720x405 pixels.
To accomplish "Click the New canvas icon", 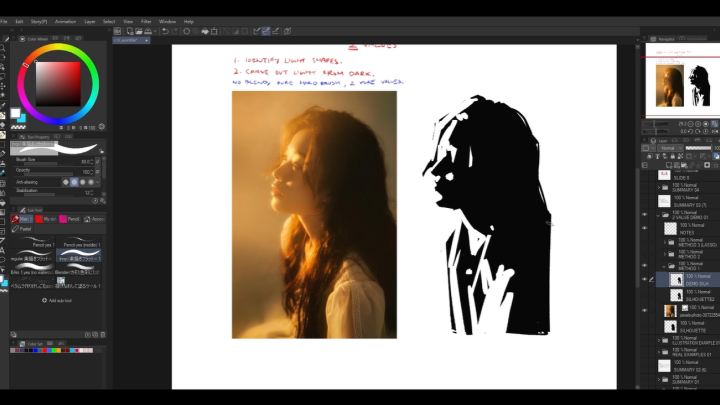I will [130, 31].
